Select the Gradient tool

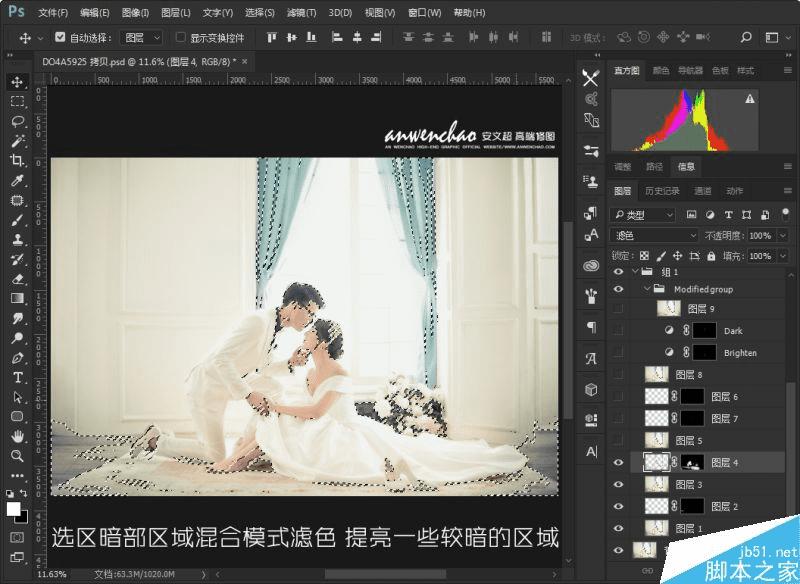tap(17, 298)
